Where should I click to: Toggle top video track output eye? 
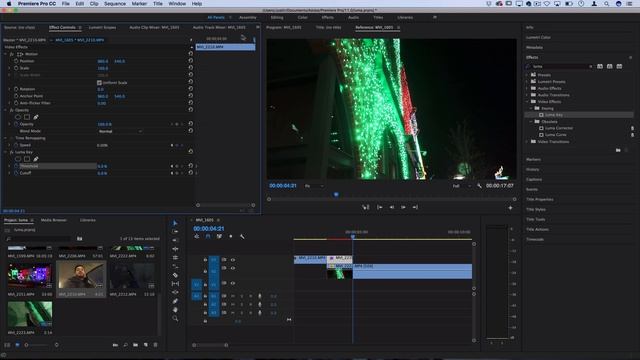click(x=233, y=260)
